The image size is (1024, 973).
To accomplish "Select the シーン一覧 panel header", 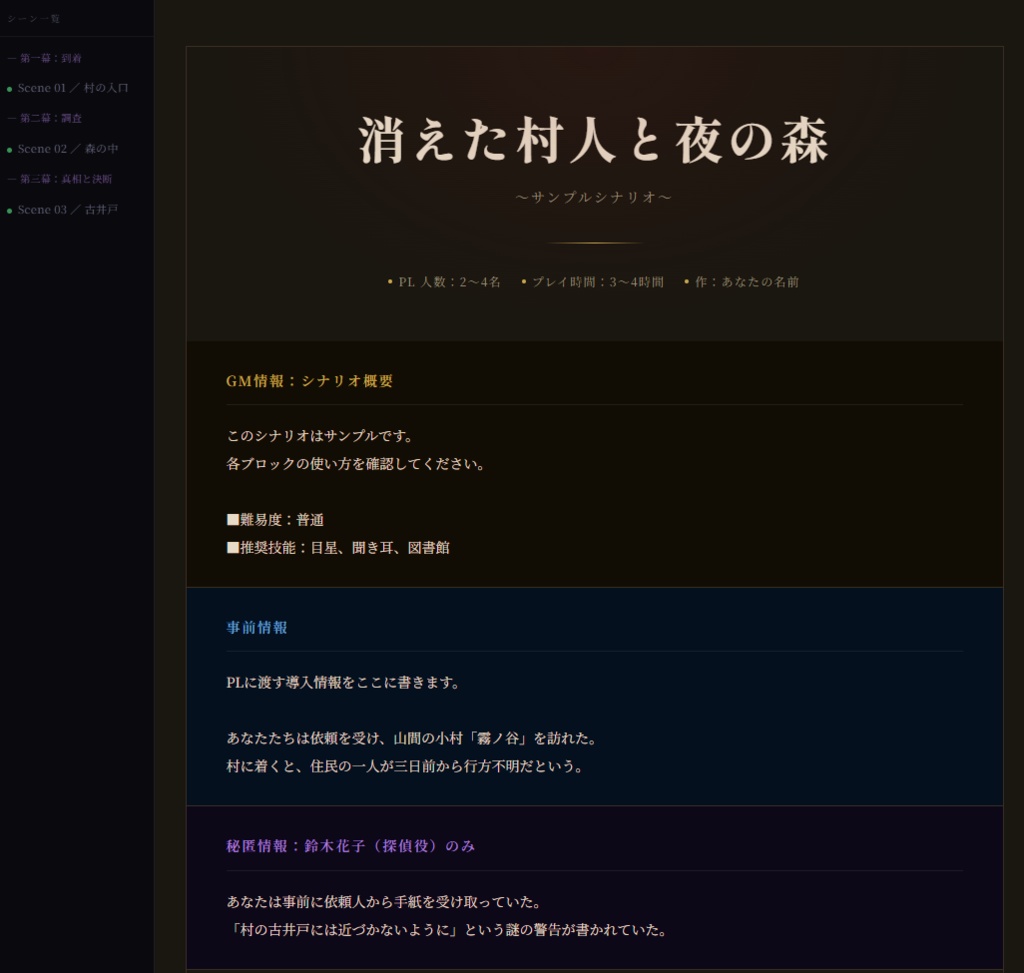I will [x=35, y=18].
